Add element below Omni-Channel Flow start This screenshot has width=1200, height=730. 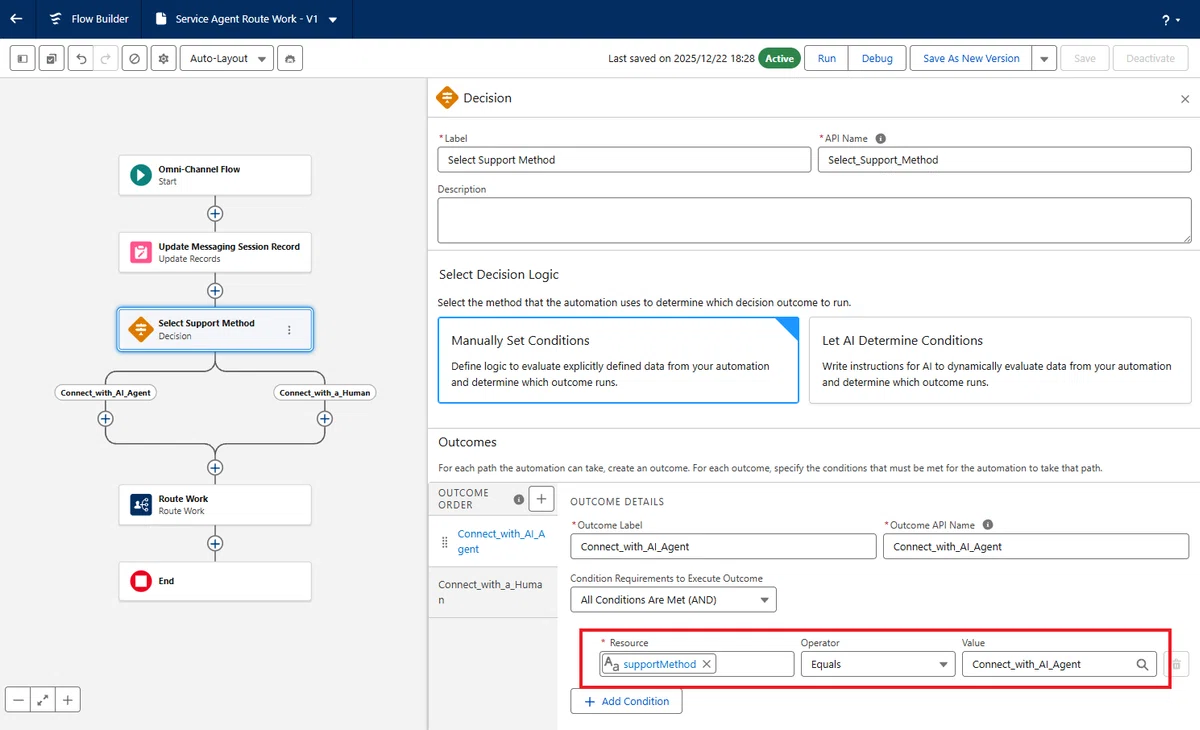(215, 213)
